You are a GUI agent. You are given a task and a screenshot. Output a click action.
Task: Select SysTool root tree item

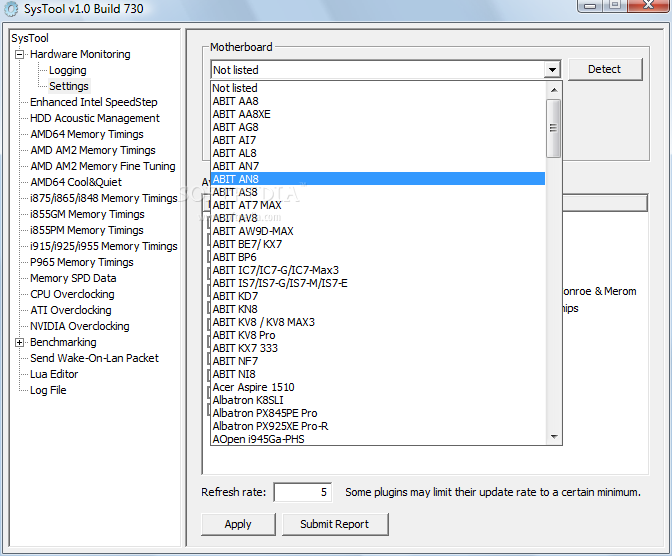tap(30, 38)
